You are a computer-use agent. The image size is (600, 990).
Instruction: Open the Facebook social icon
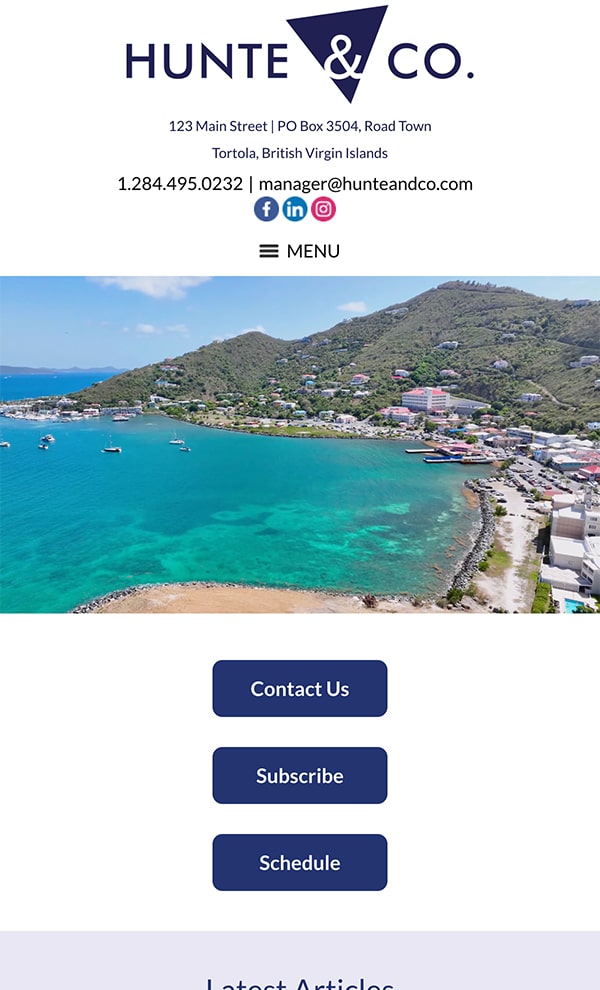point(266,209)
